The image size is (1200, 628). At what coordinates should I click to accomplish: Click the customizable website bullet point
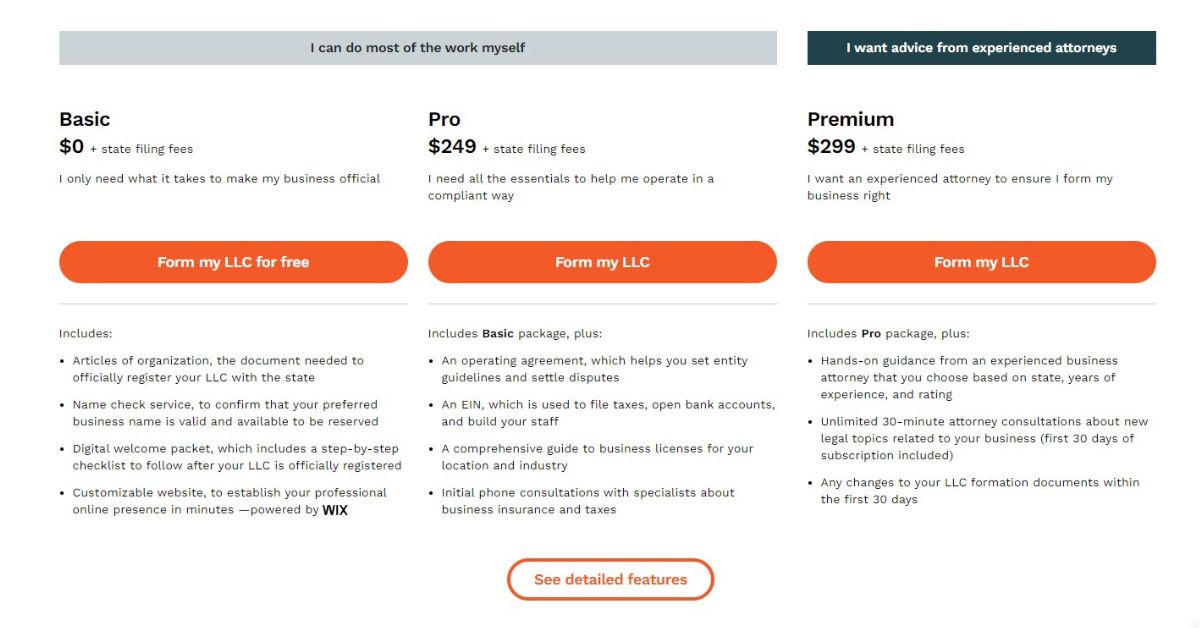pos(224,500)
